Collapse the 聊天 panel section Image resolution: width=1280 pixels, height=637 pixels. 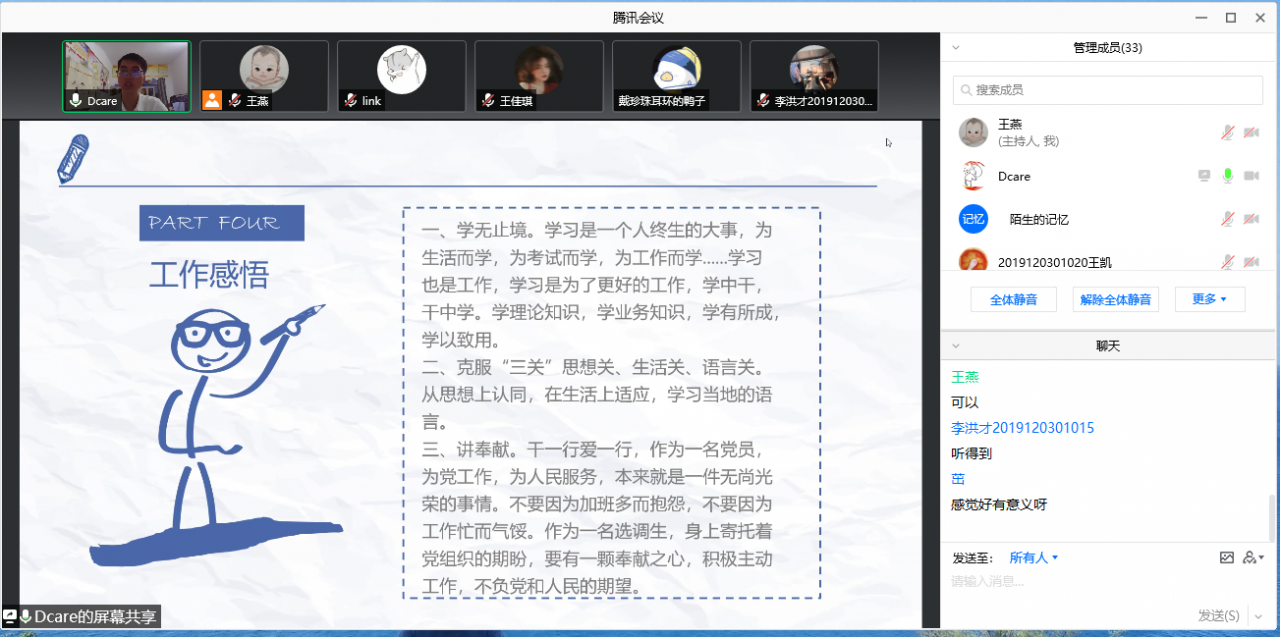[x=957, y=345]
